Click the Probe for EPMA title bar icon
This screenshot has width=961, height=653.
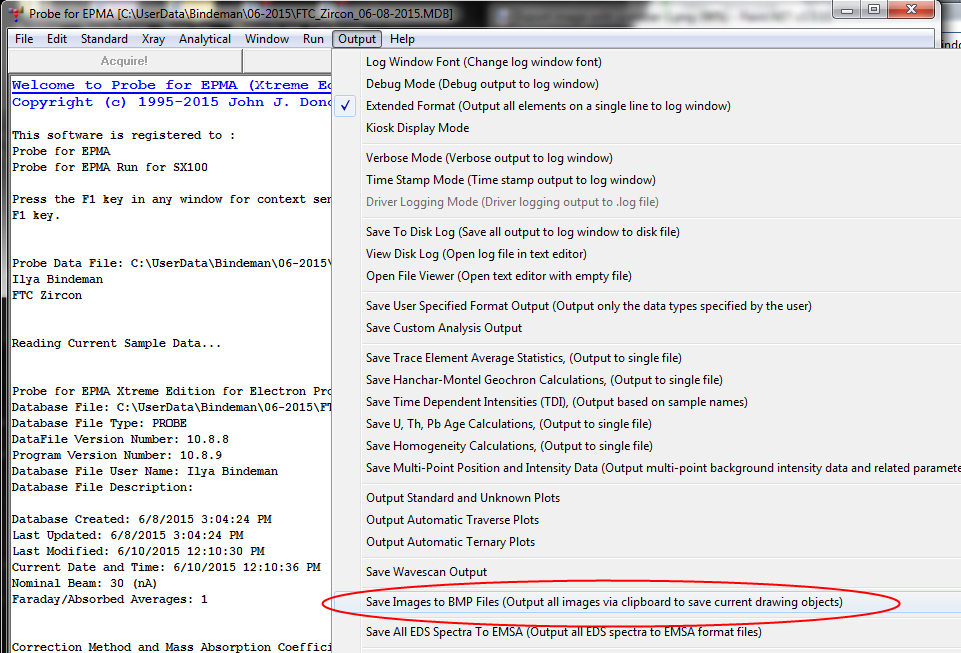(x=15, y=13)
